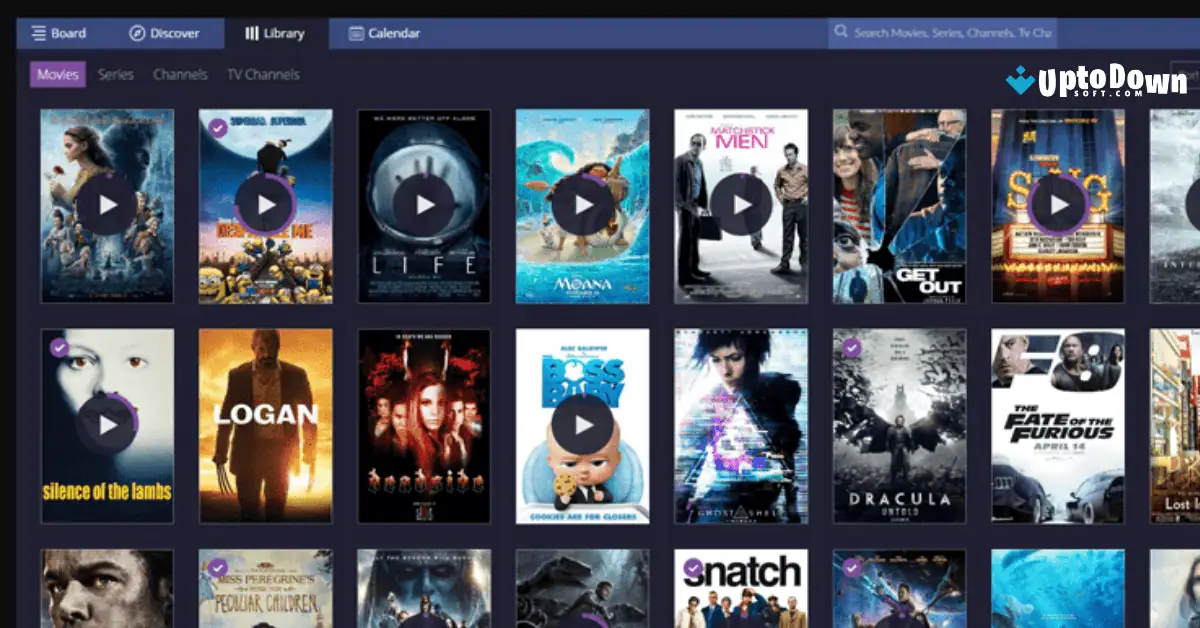Screen dimensions: 1200x628
Task: Click the Discover compass icon
Action: [137, 32]
